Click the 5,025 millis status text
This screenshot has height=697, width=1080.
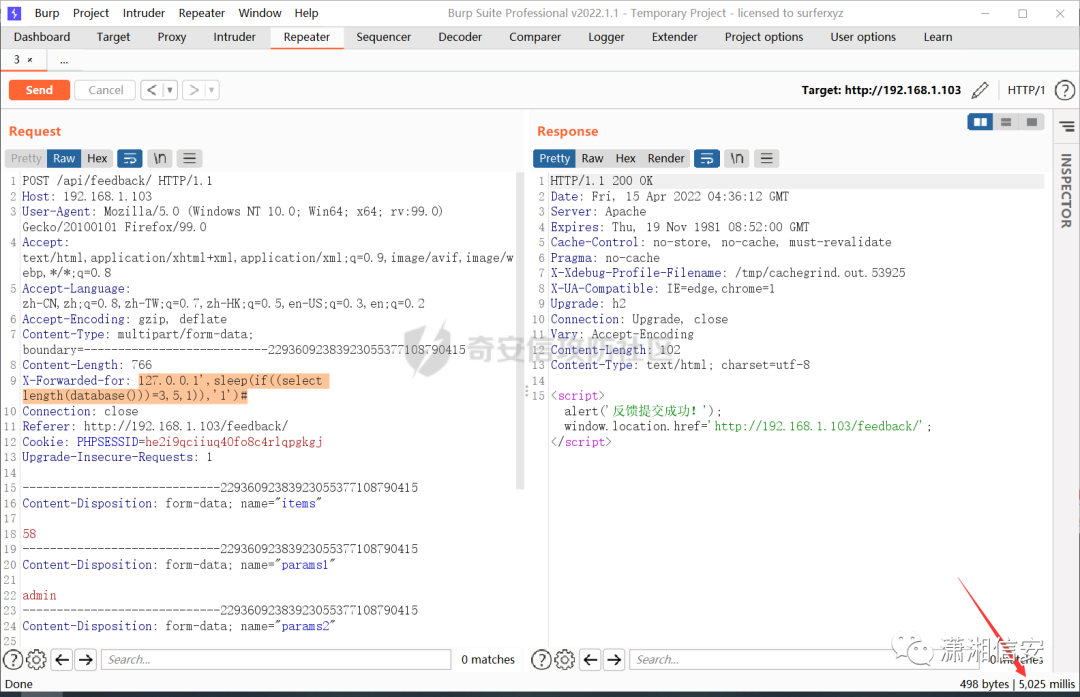point(1046,684)
